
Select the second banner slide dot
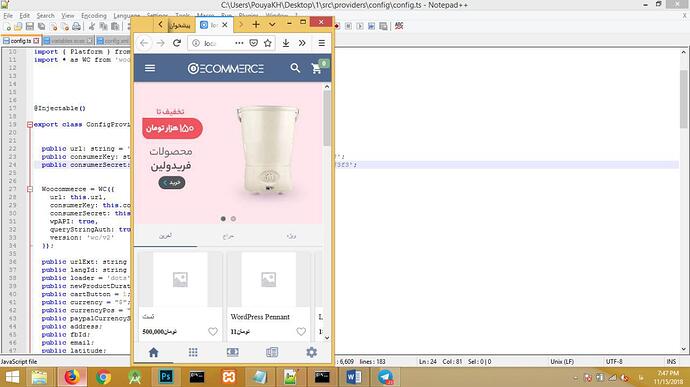(x=233, y=218)
